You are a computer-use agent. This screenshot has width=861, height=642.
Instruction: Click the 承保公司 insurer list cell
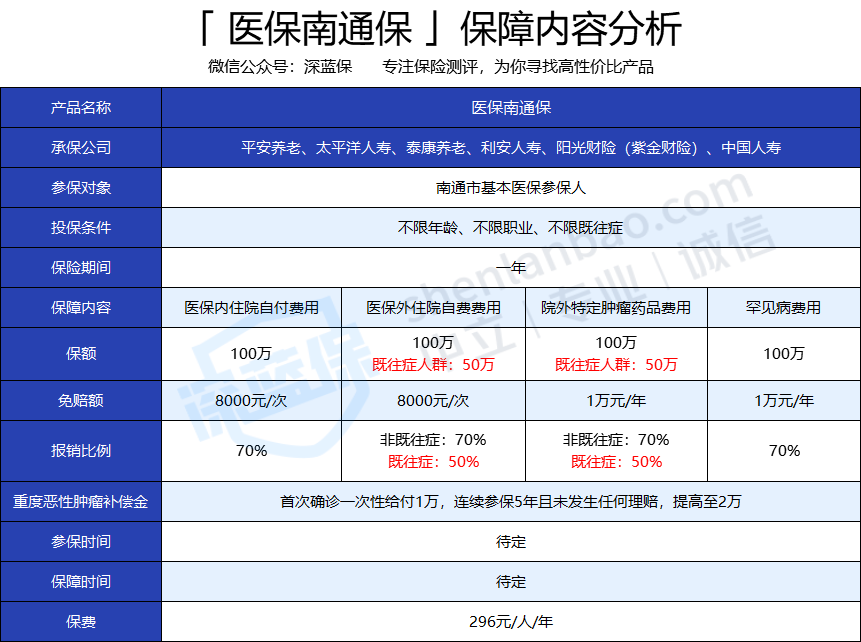point(510,147)
